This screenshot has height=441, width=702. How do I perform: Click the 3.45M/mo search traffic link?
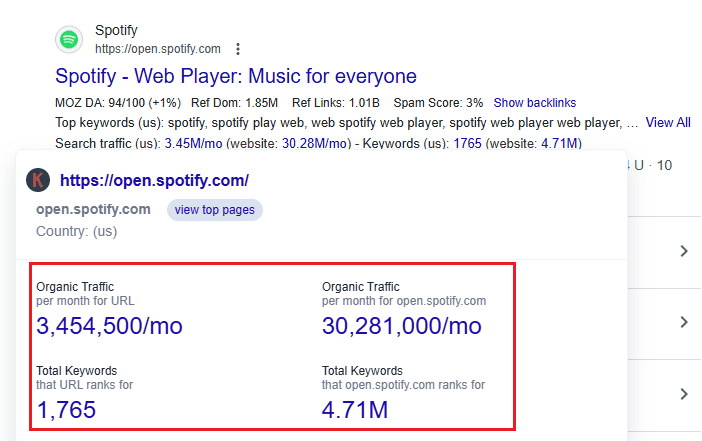click(x=193, y=144)
